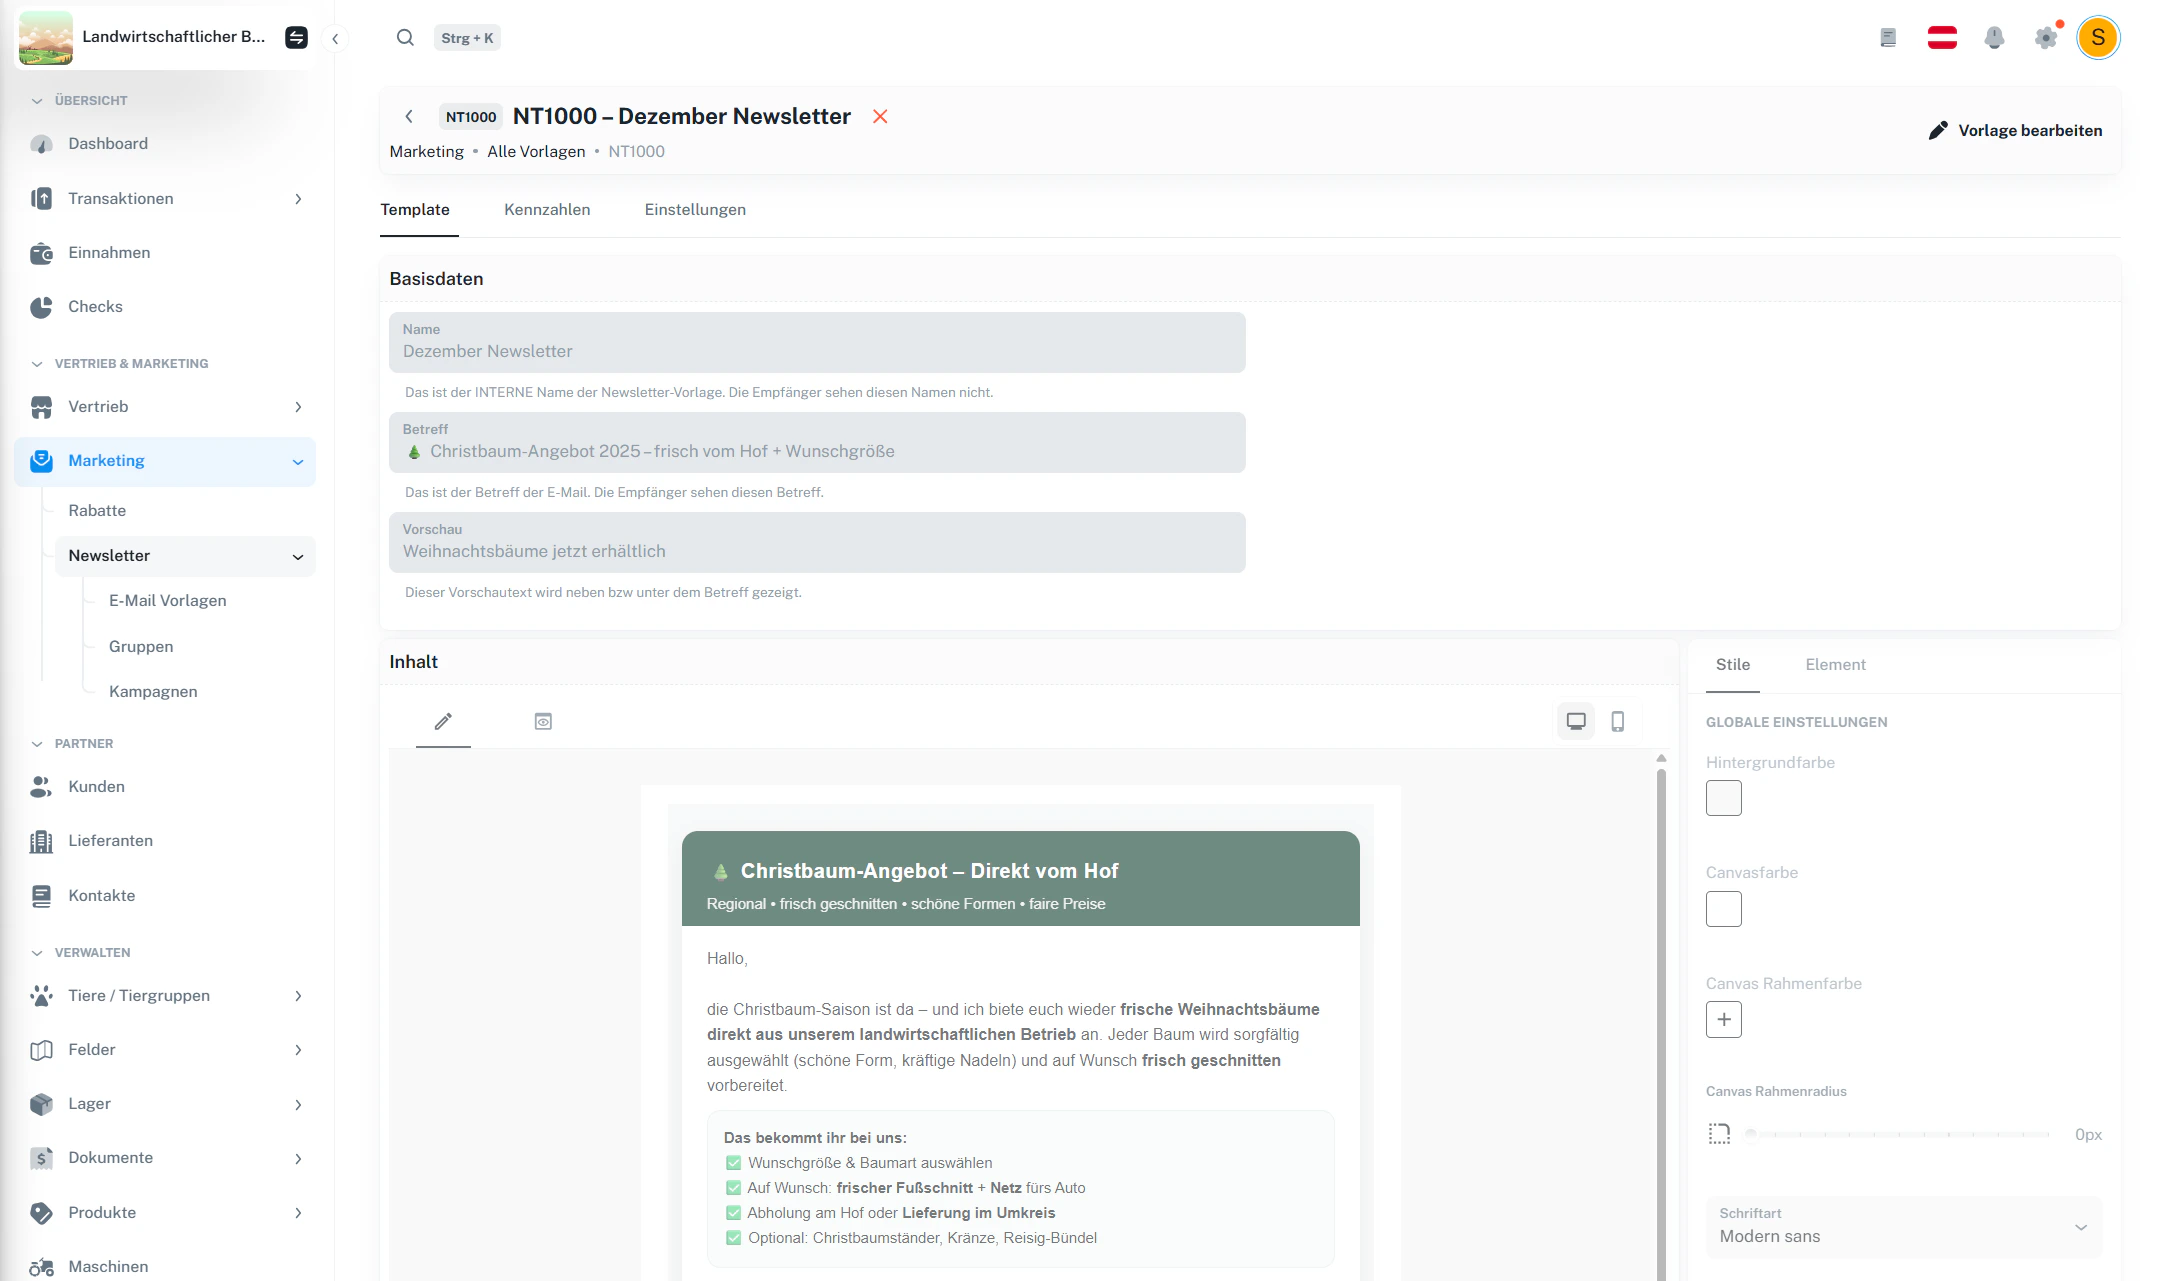The height and width of the screenshot is (1281, 2160).
Task: Open email preview eye icon
Action: point(543,721)
